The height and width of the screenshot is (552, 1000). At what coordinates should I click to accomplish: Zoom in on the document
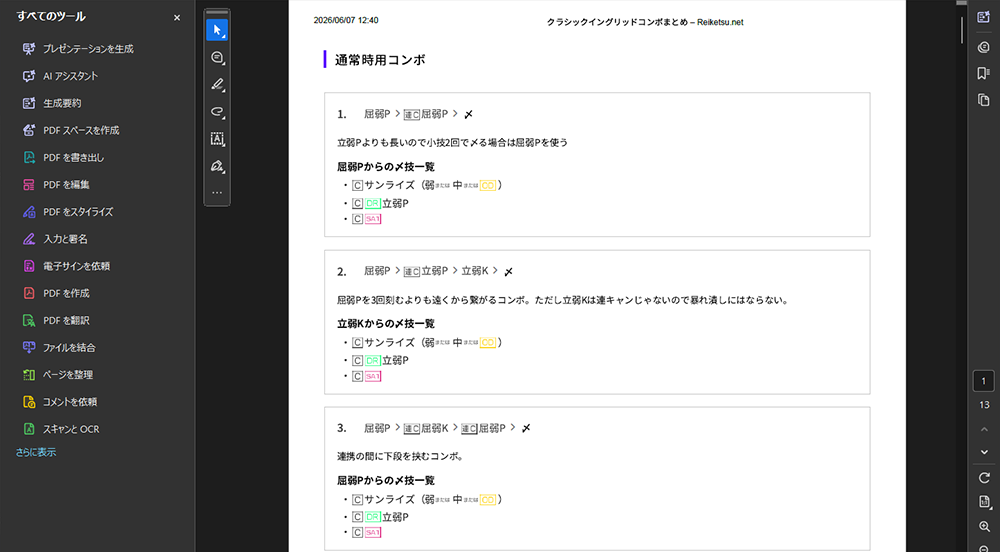[984, 527]
